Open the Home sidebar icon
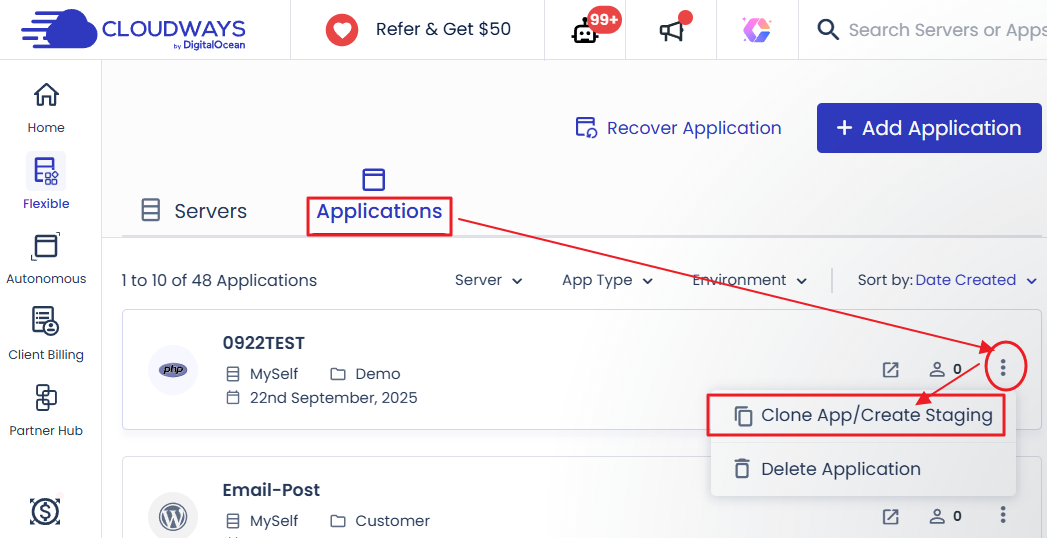 [46, 96]
